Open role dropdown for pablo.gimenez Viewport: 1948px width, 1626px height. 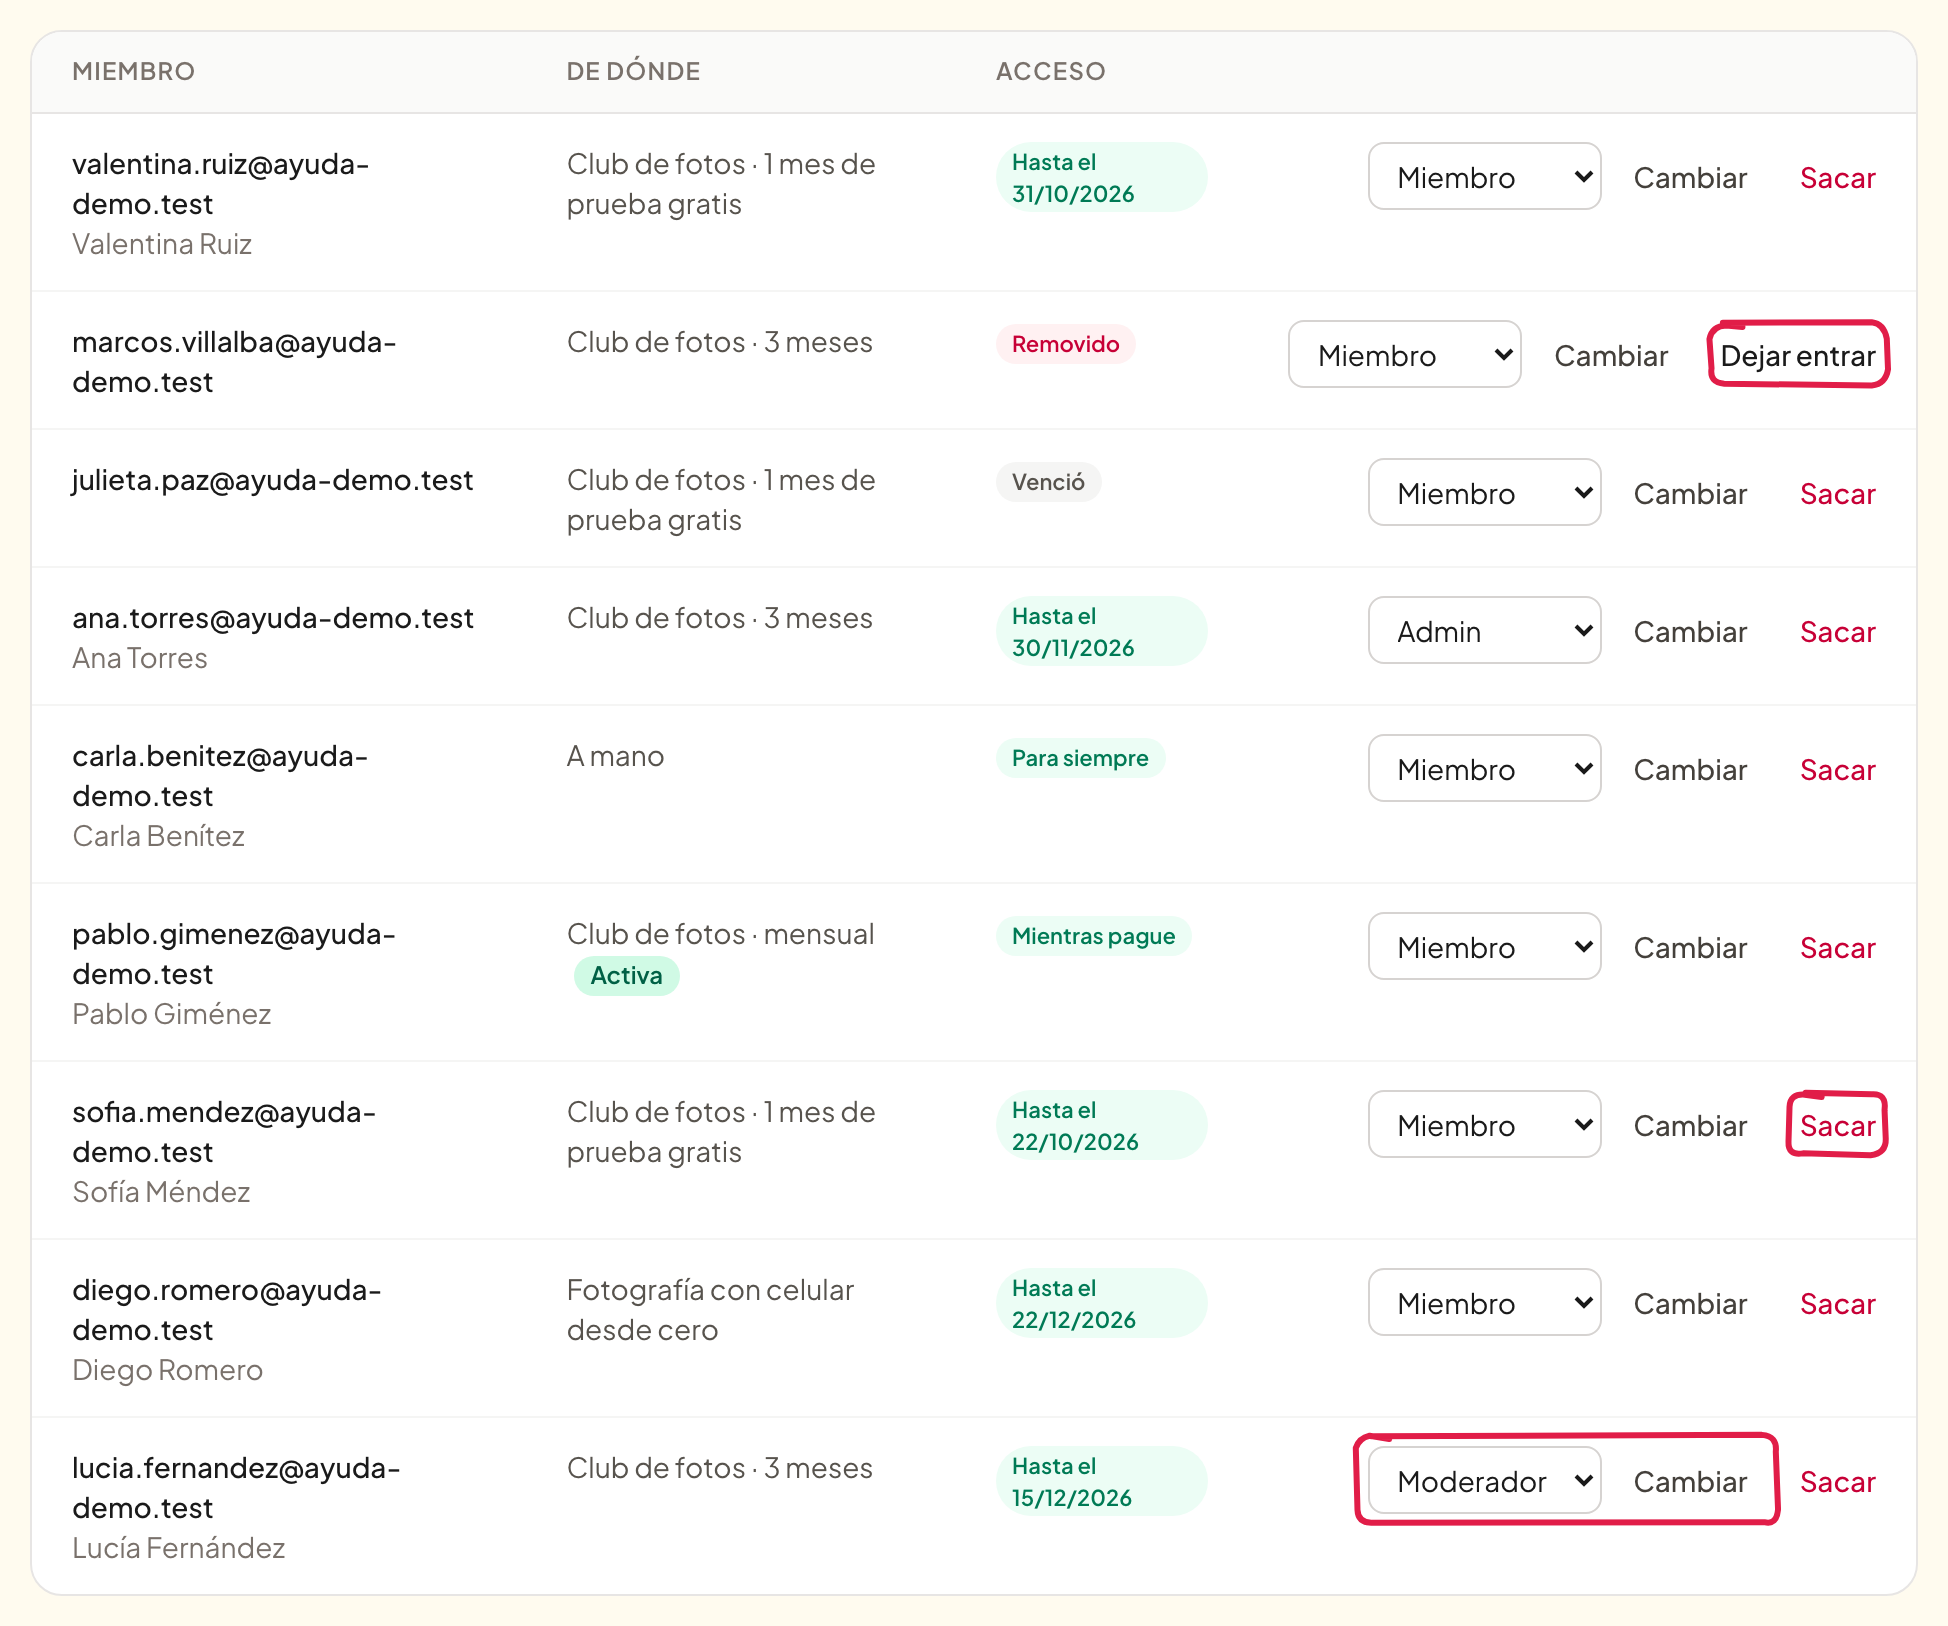click(x=1484, y=947)
